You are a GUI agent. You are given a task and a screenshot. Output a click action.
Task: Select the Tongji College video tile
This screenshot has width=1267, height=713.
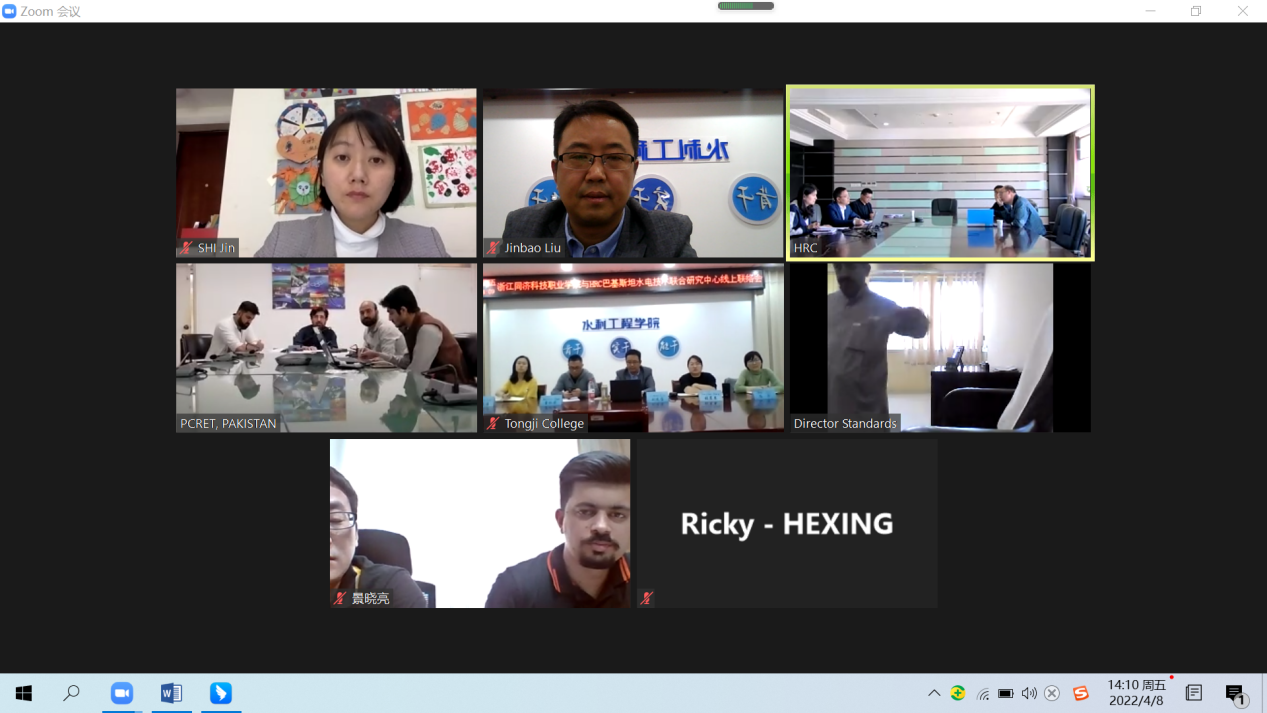pos(633,348)
